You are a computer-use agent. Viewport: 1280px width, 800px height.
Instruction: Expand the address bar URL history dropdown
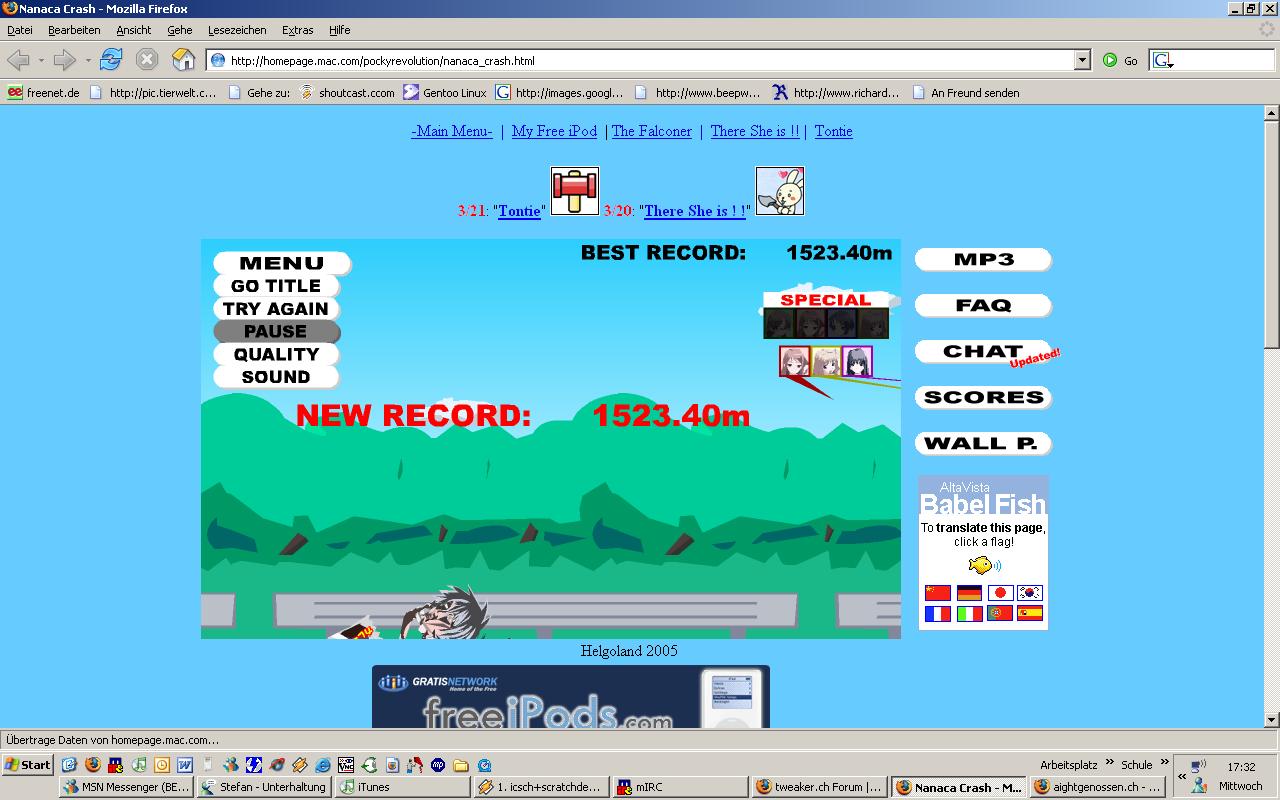tap(1082, 60)
